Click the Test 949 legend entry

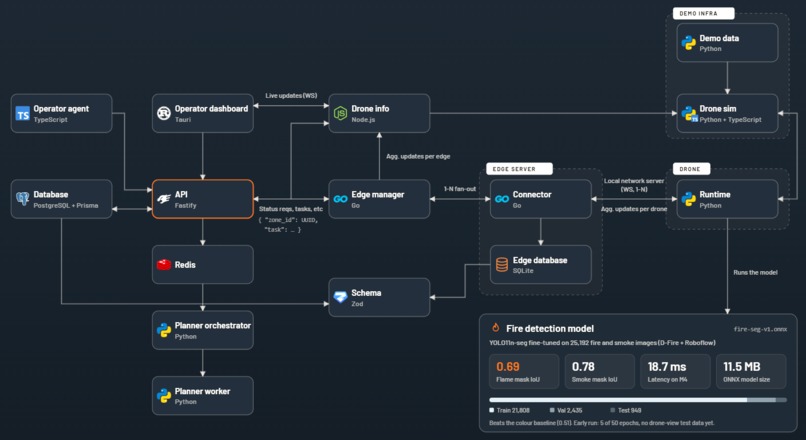click(626, 410)
